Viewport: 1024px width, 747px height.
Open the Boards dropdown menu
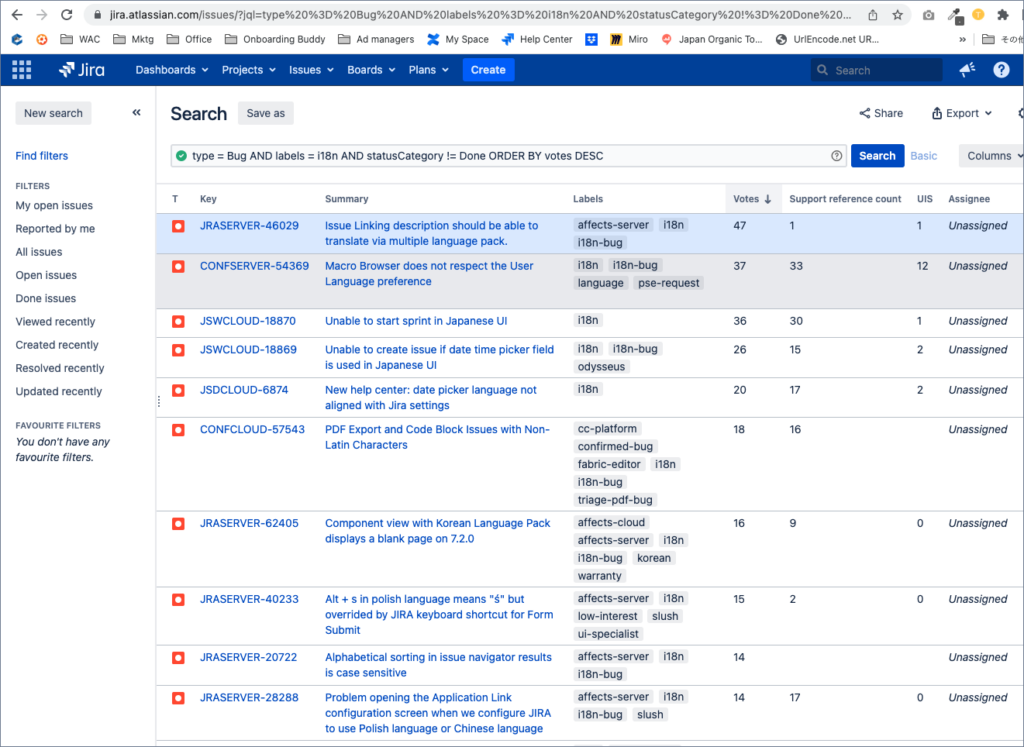[x=371, y=70]
